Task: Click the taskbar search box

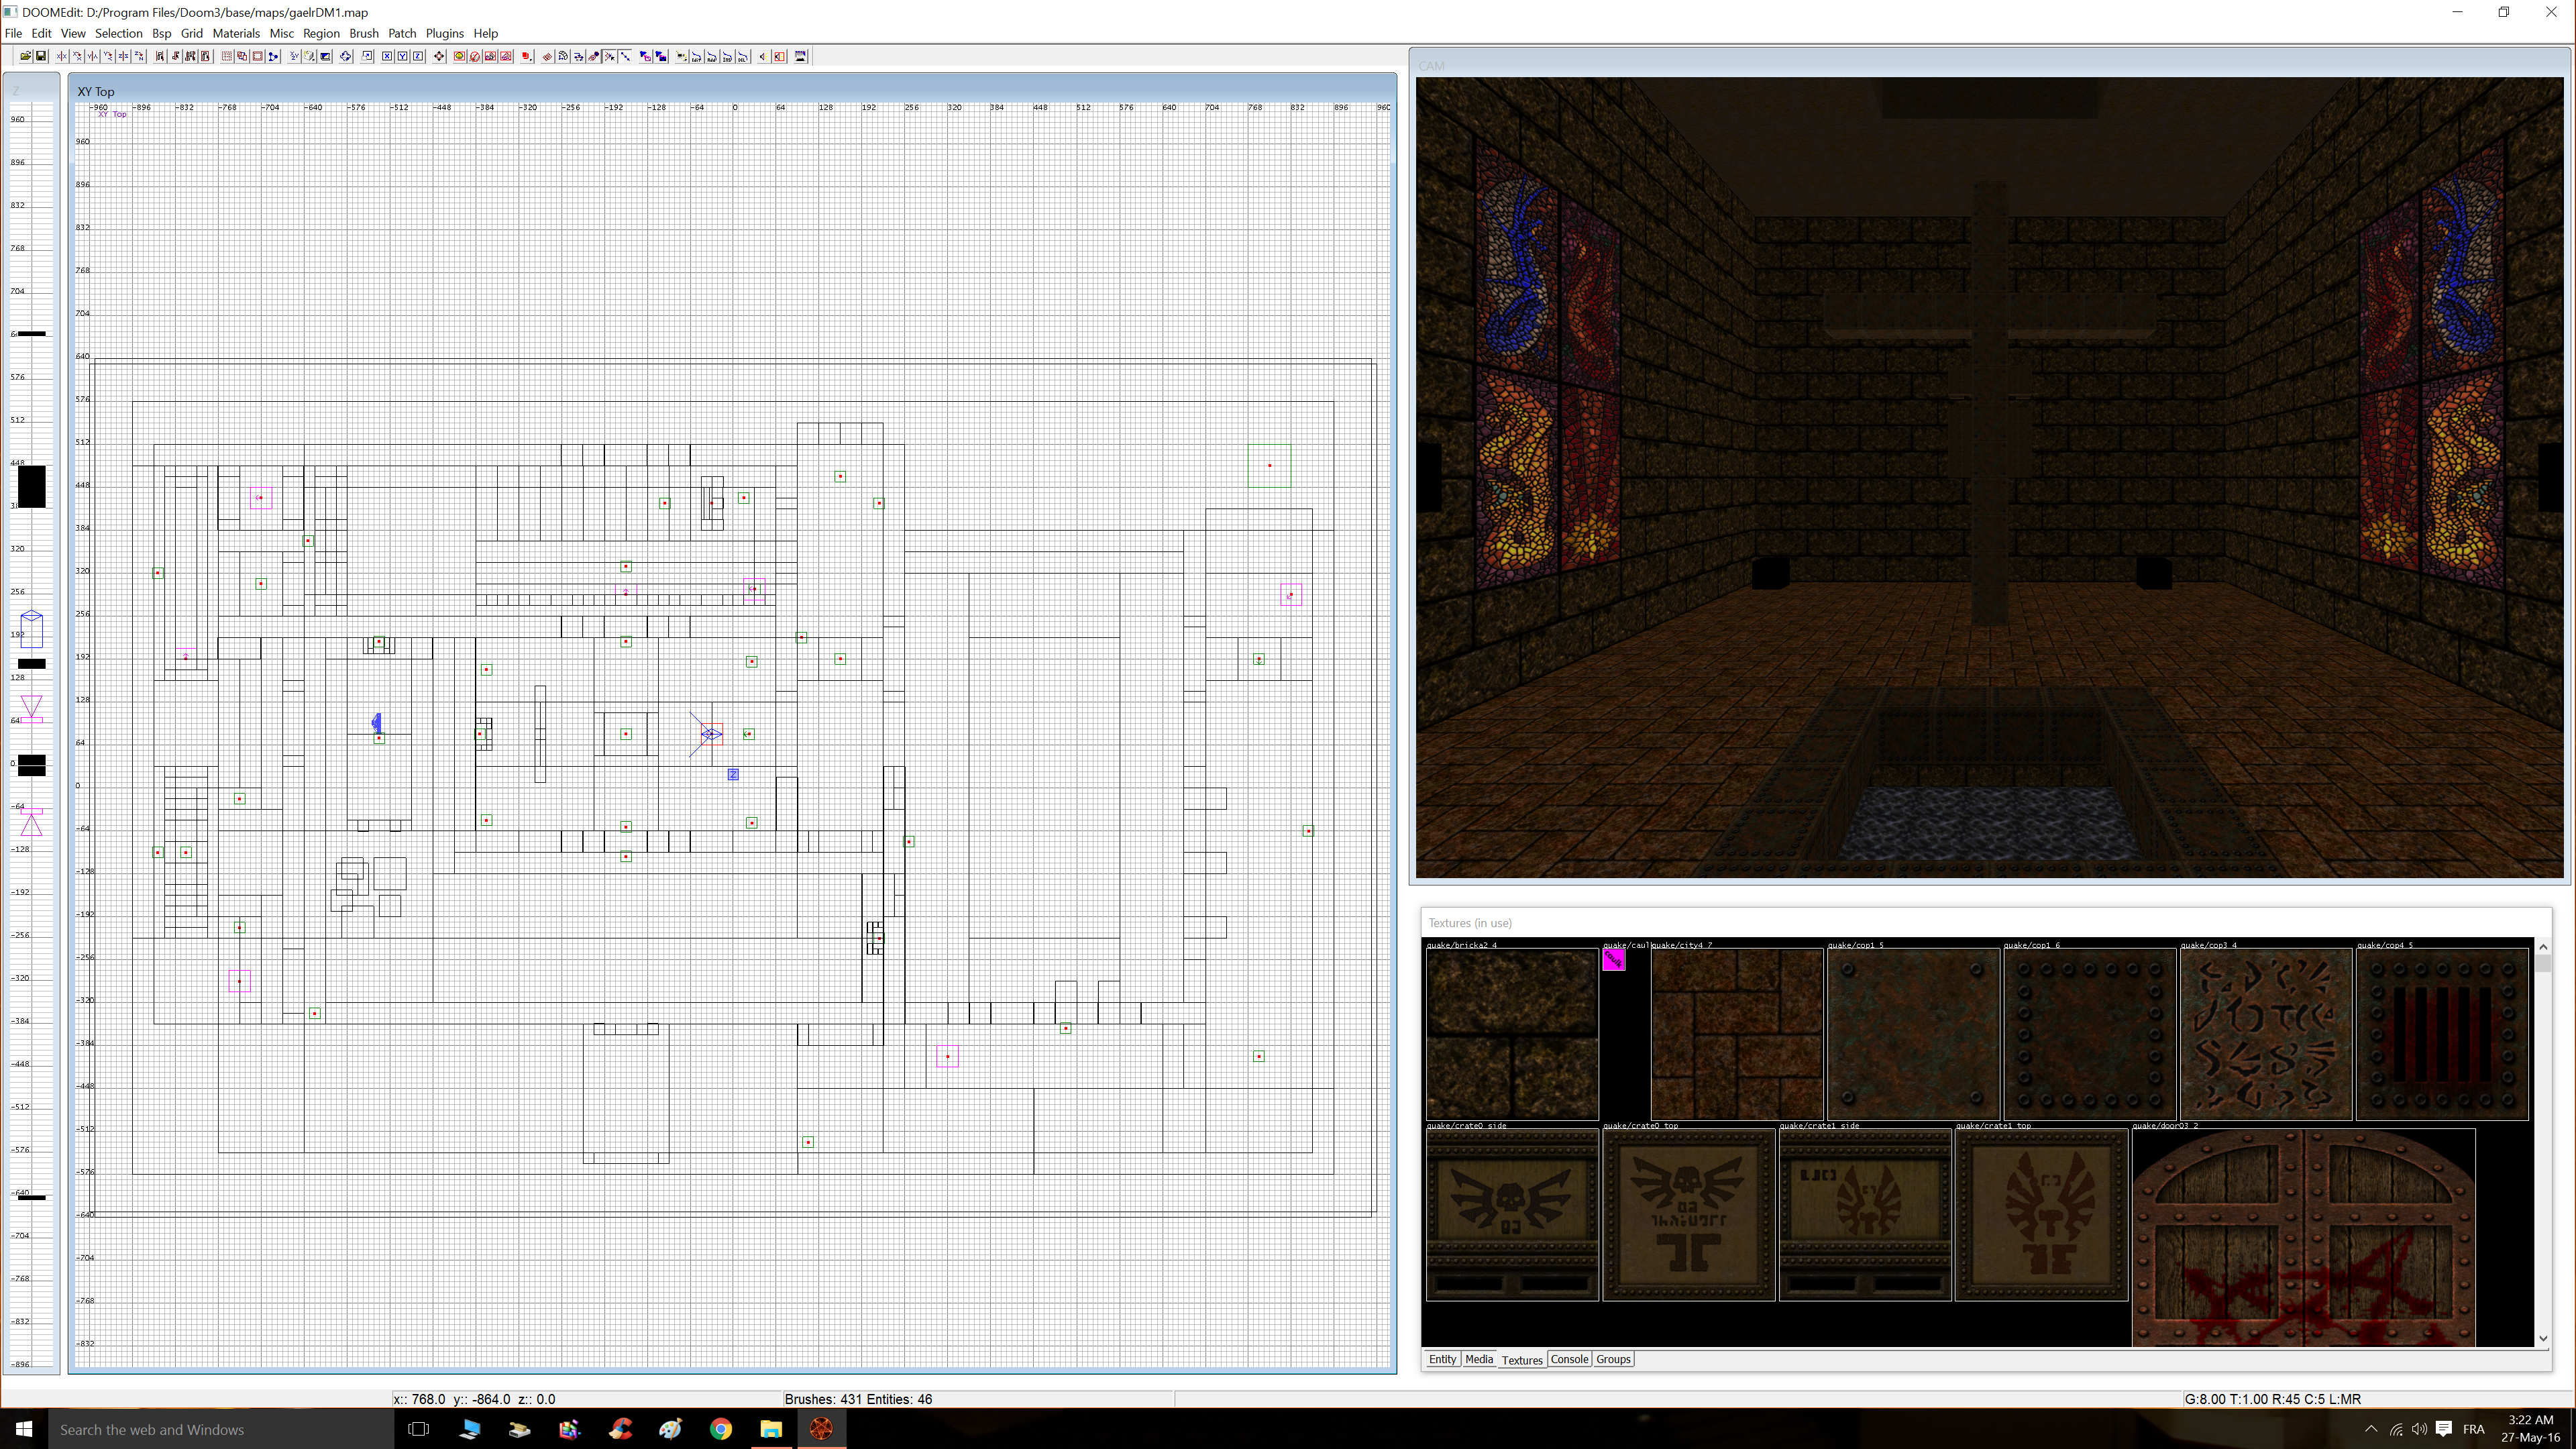Action: tap(221, 1429)
